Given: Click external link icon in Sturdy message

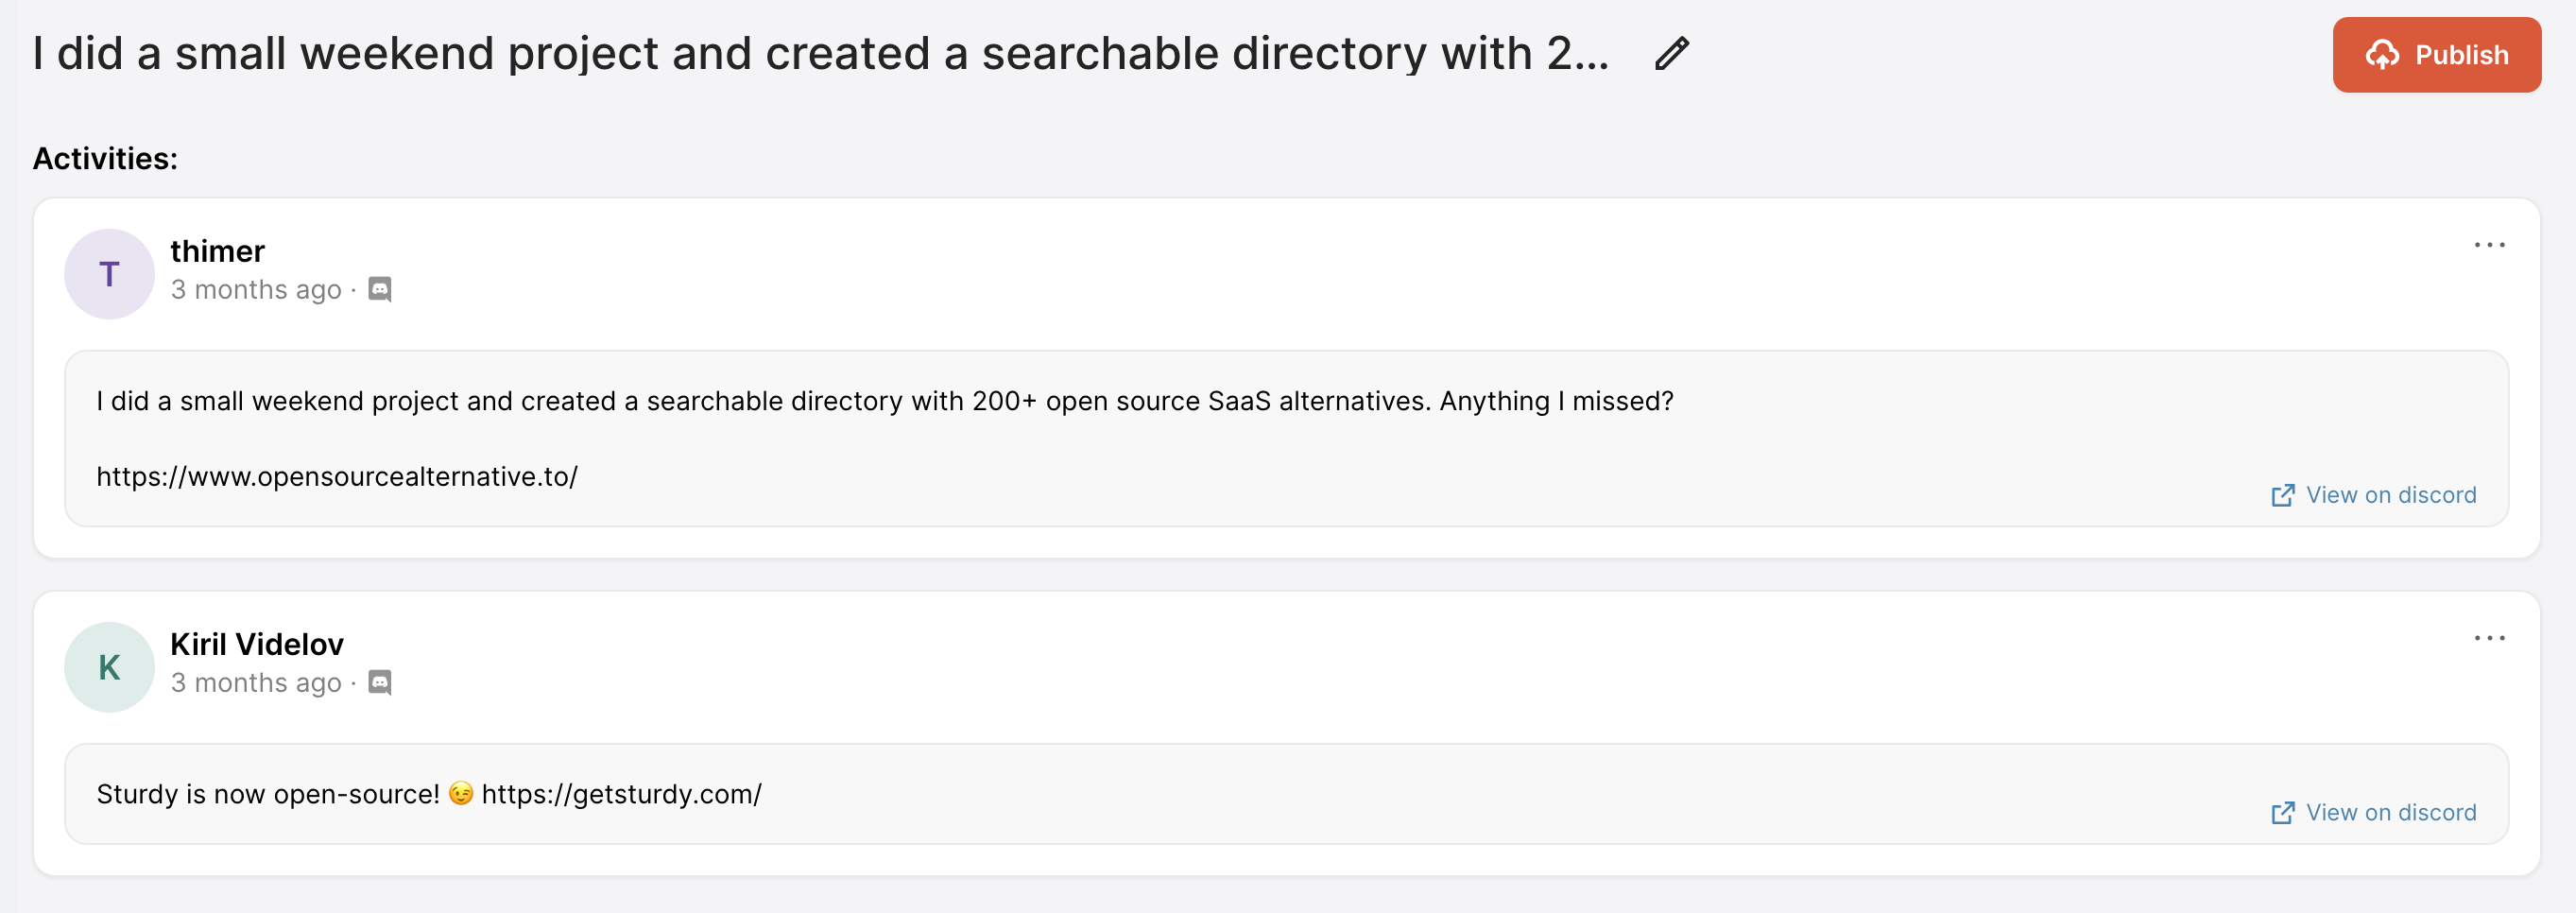Looking at the screenshot, I should [x=2282, y=813].
